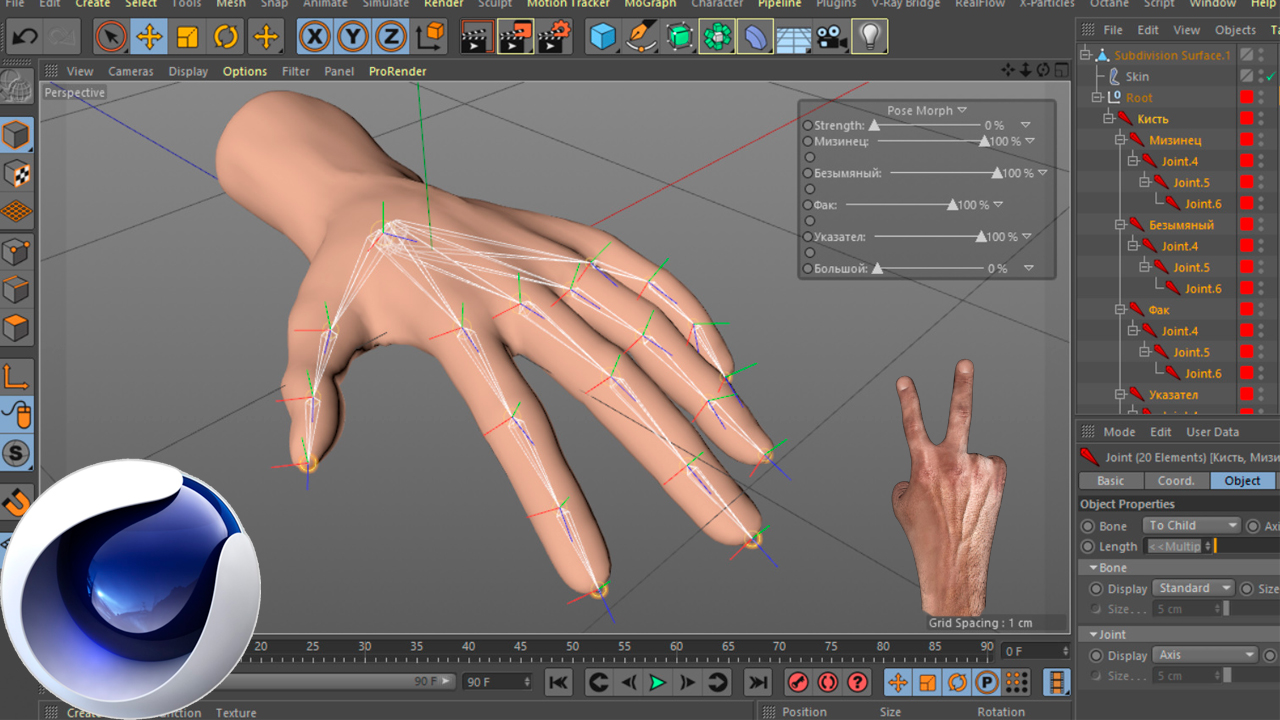
Task: Play the animation forward
Action: point(657,682)
